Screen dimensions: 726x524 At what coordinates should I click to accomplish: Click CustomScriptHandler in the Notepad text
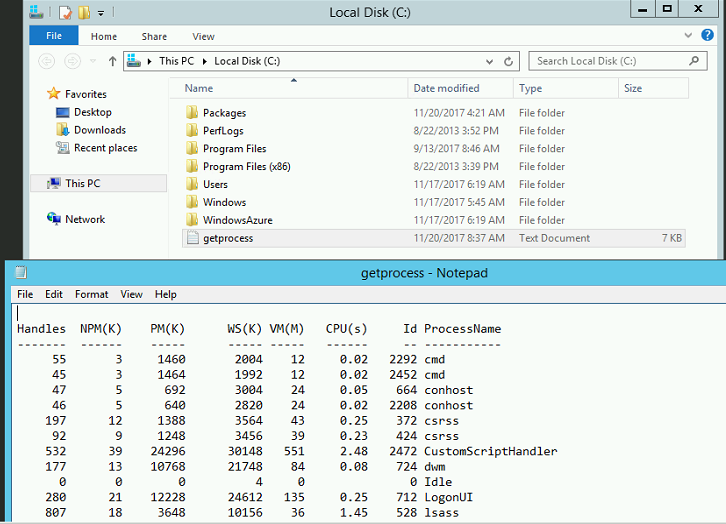(491, 451)
